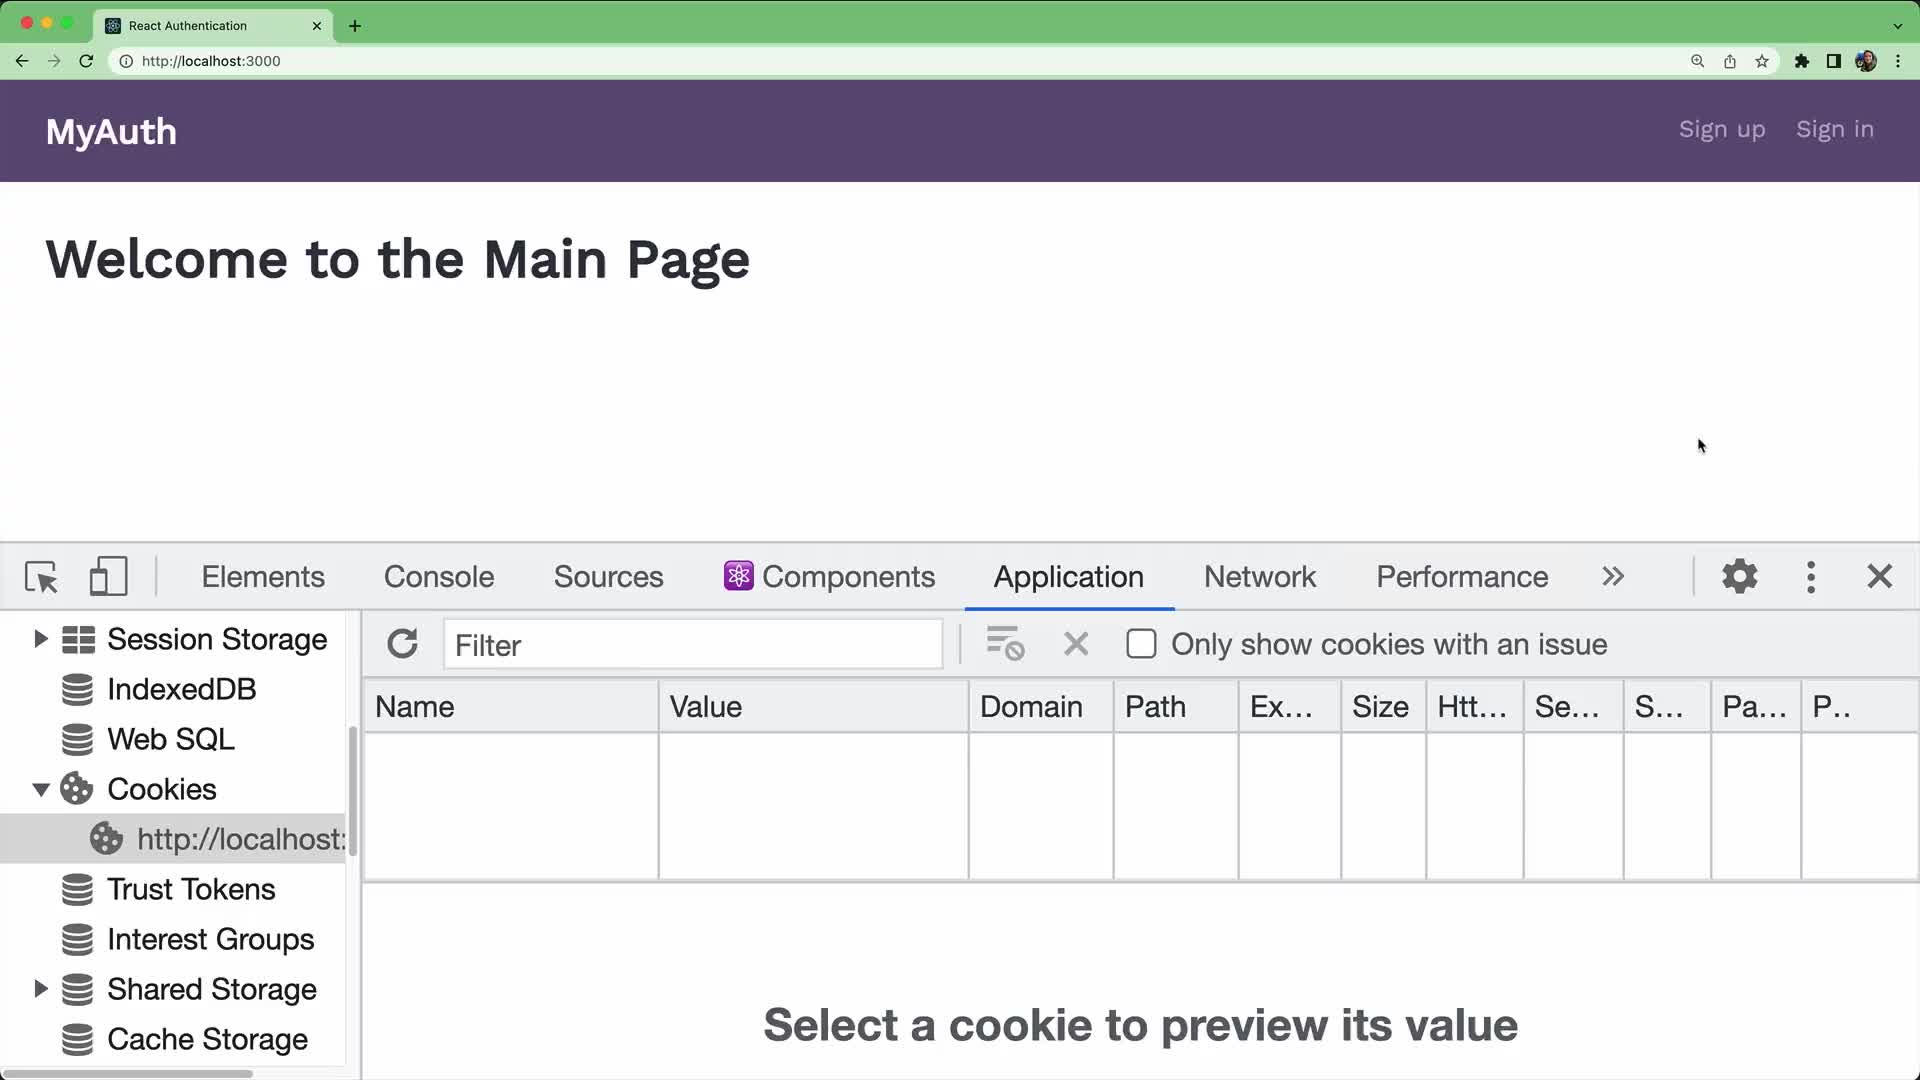Expand the Shared Storage tree item
The height and width of the screenshot is (1080, 1920).
40,988
